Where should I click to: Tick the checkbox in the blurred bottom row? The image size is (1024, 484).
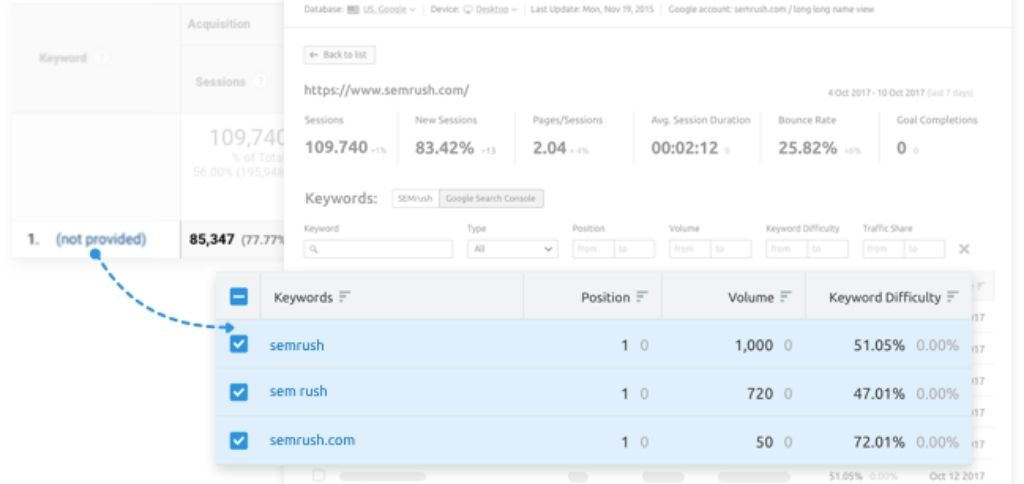(319, 476)
